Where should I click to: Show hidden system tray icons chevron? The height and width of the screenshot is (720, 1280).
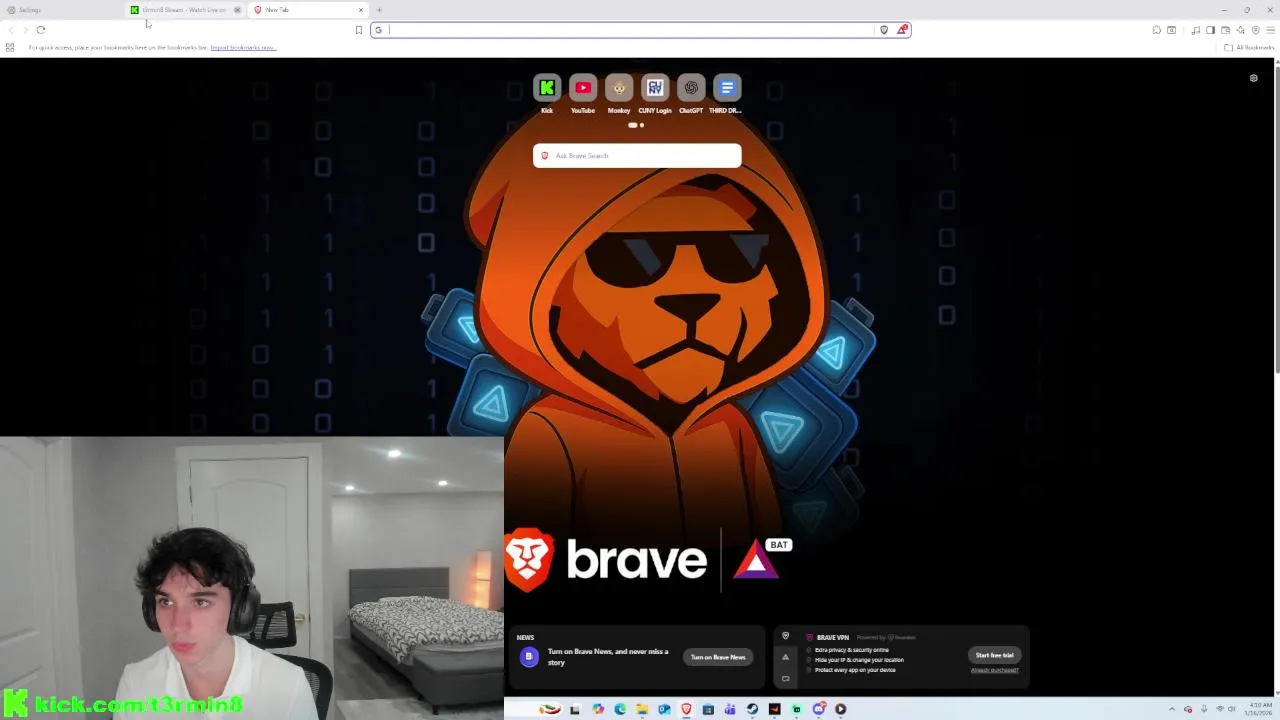click(1173, 709)
